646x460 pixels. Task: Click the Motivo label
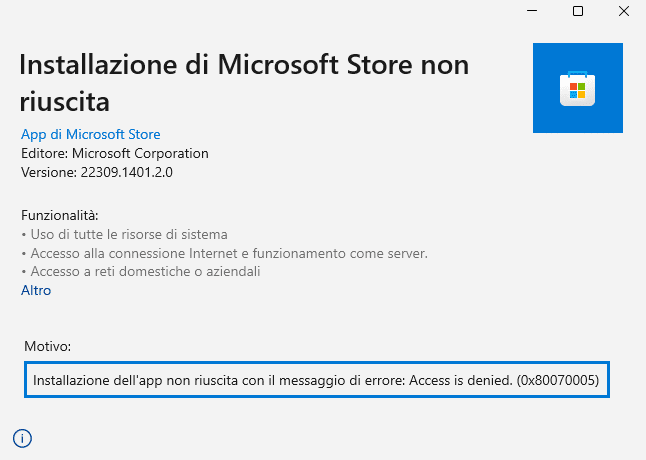(x=47, y=346)
